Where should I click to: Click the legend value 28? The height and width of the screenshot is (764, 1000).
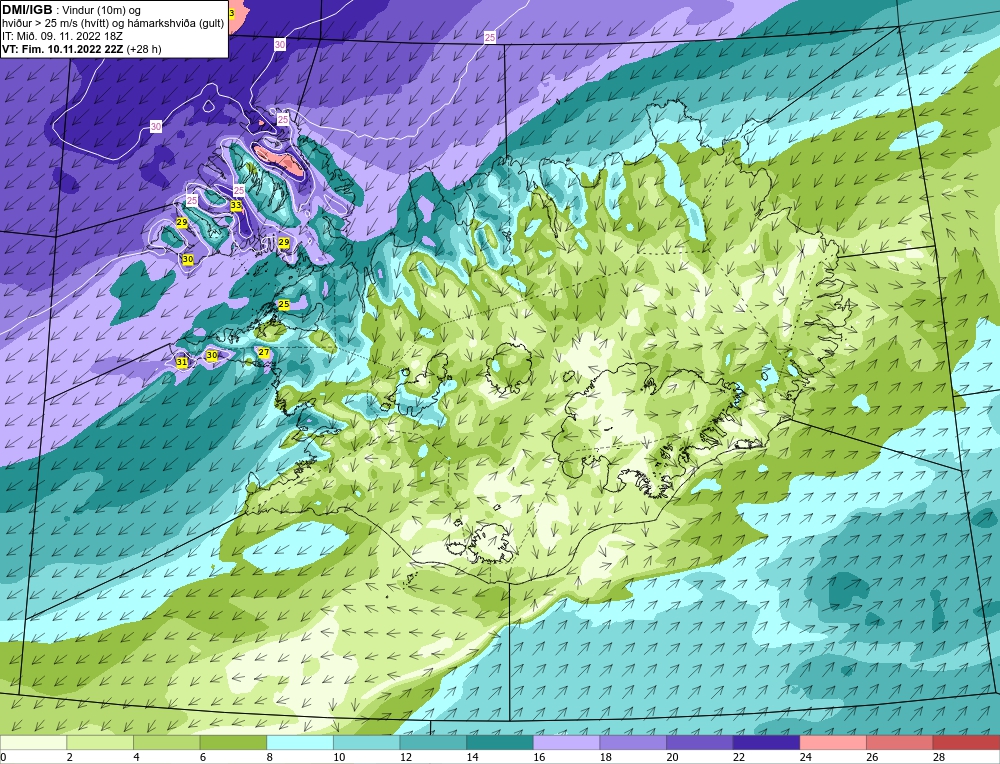[939, 757]
